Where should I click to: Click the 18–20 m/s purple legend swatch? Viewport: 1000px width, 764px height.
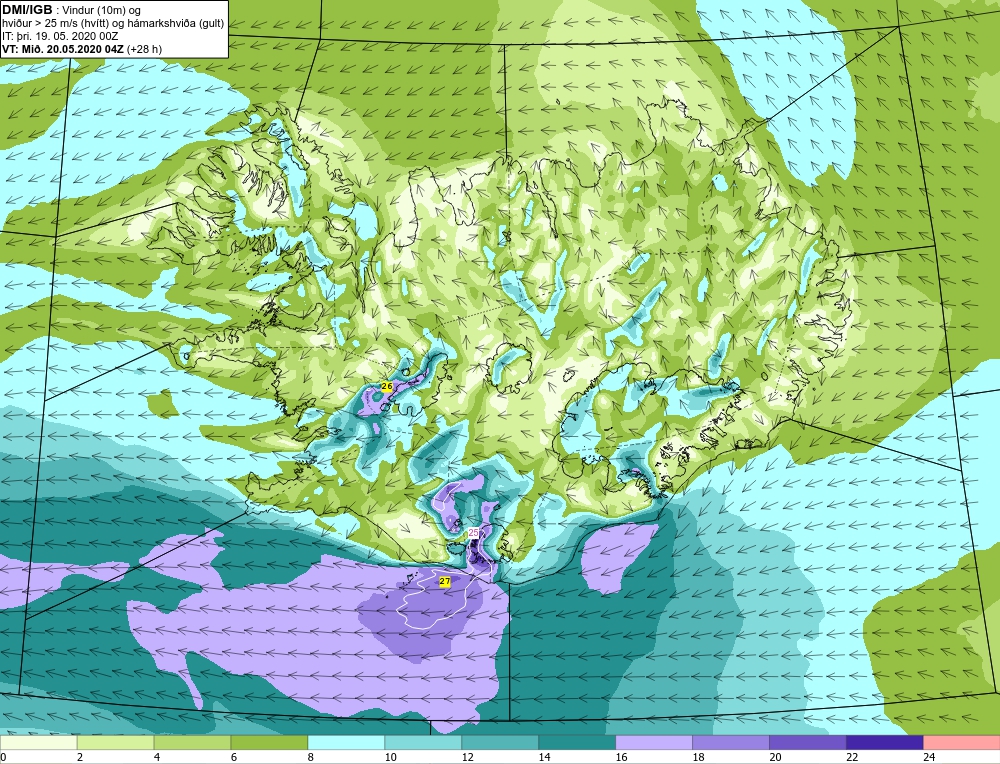(731, 743)
